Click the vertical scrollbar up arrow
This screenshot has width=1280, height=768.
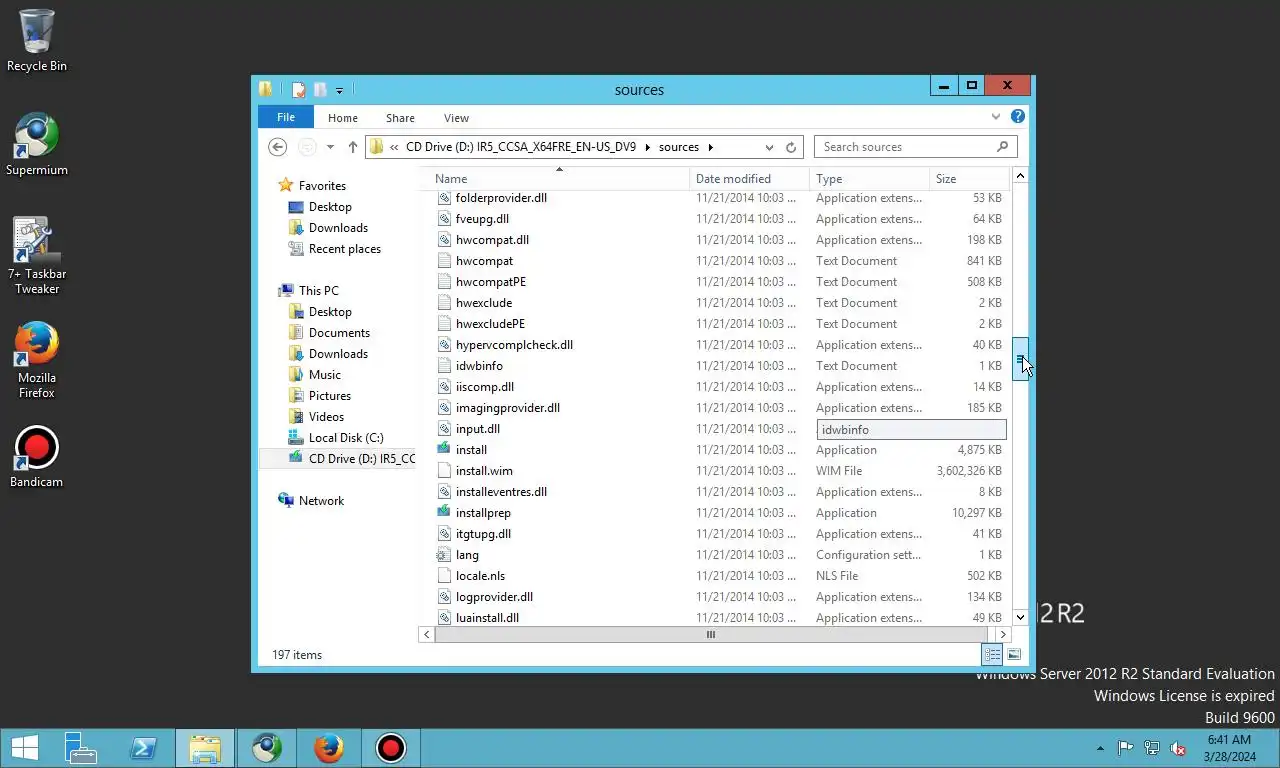coord(1020,176)
